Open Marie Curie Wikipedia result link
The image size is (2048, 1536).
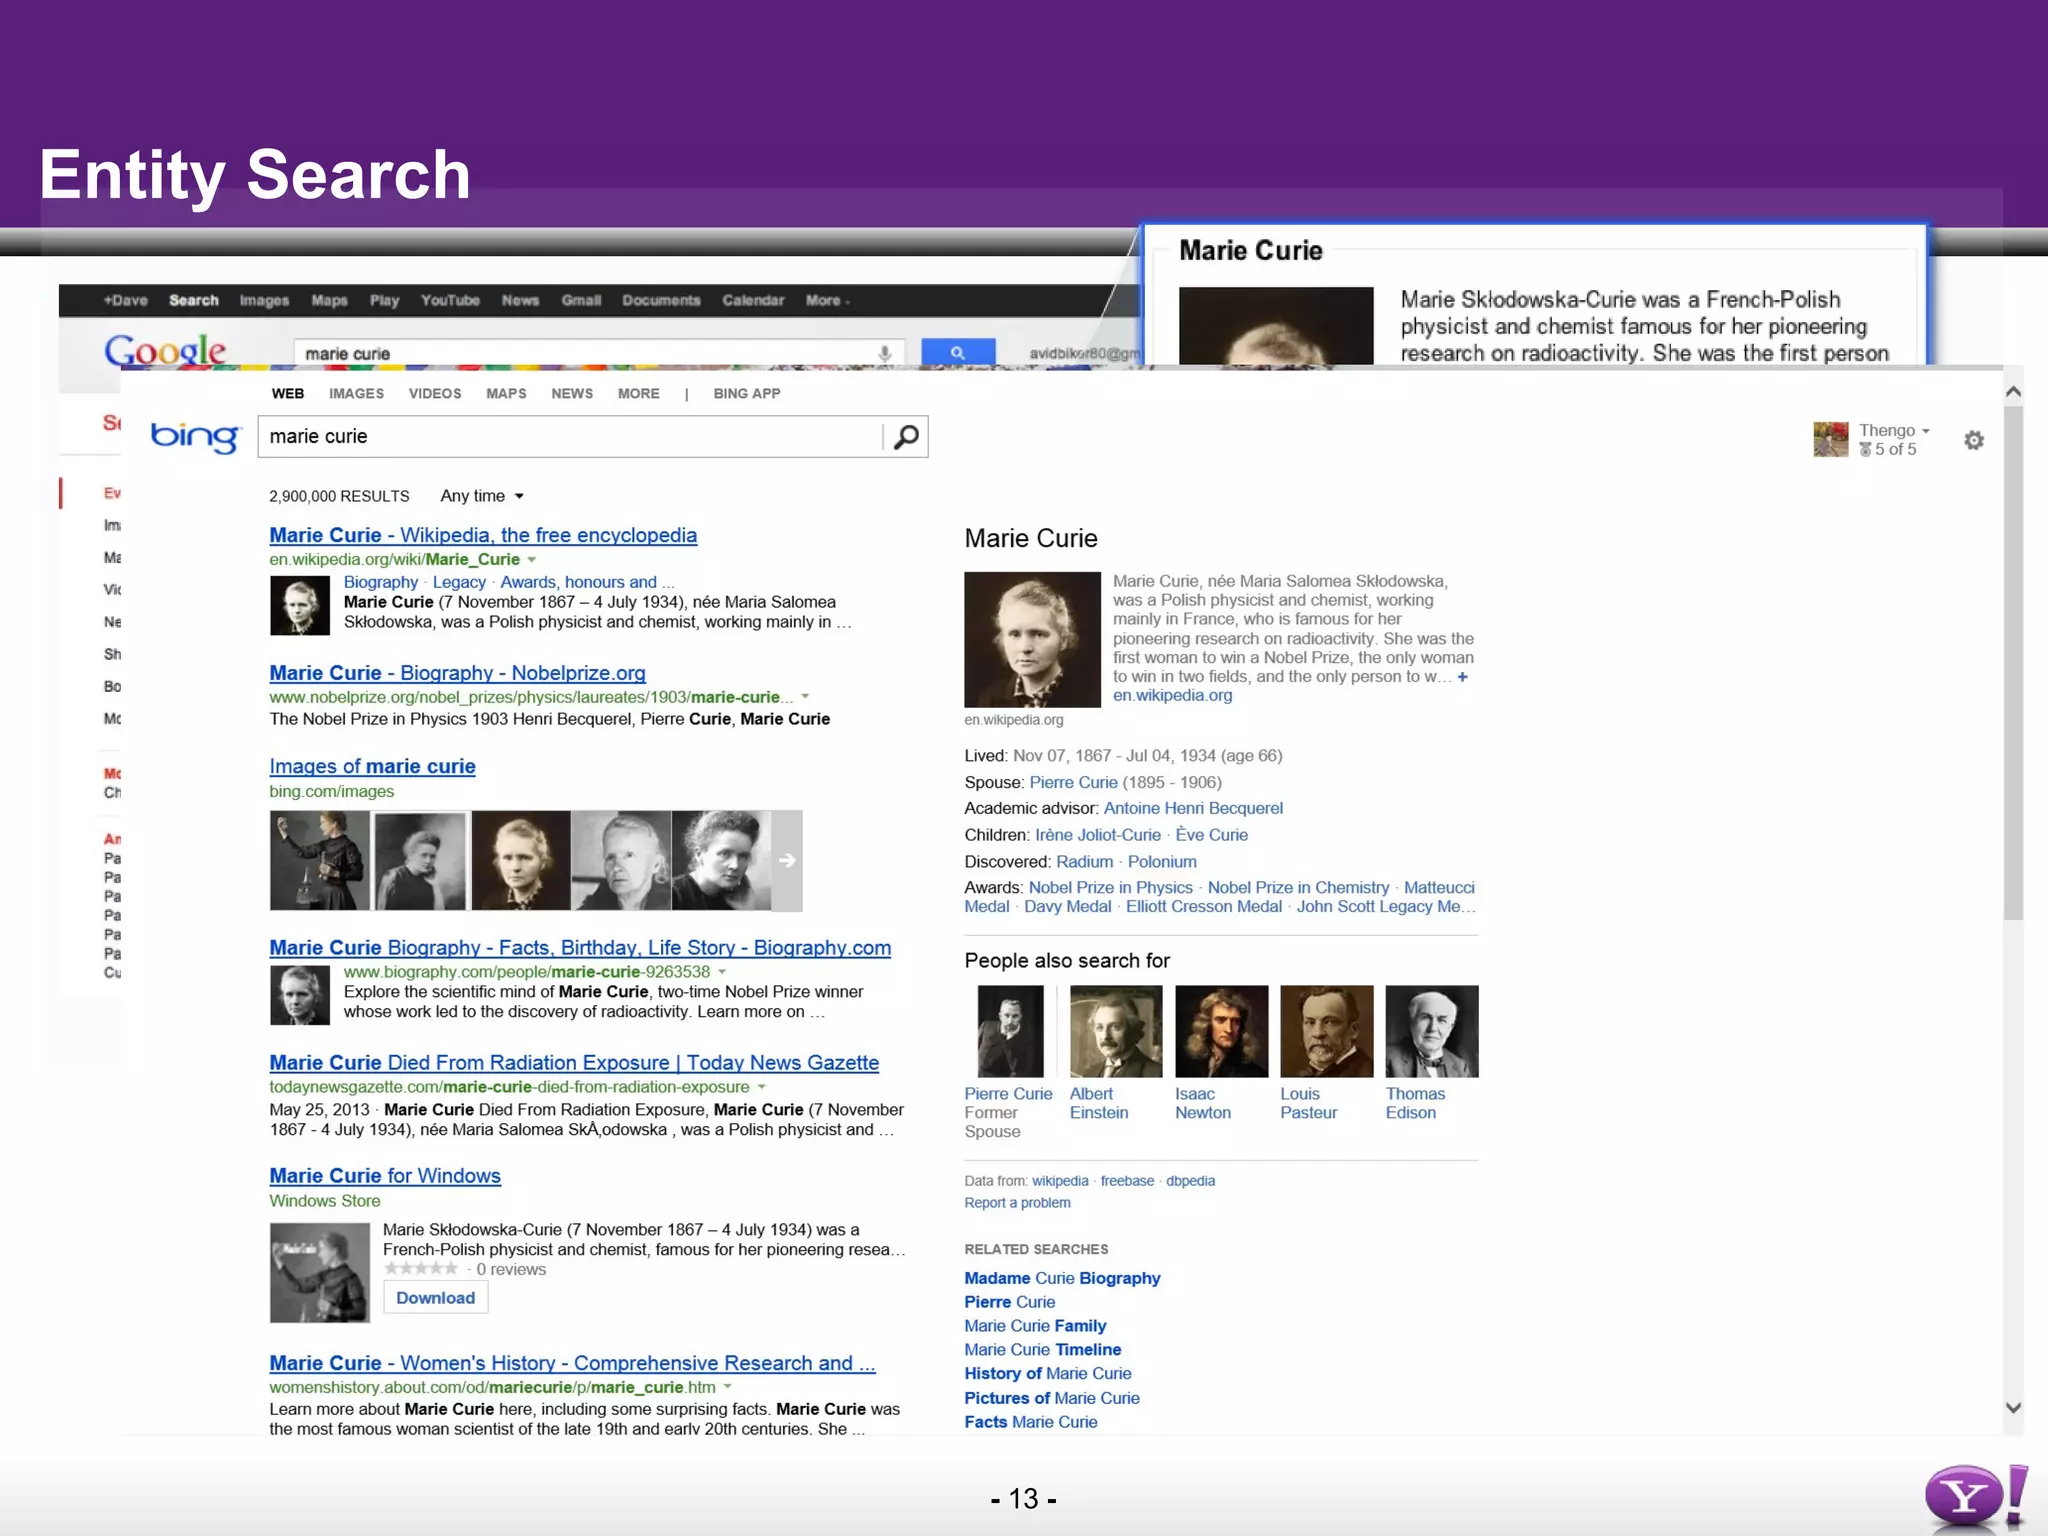pyautogui.click(x=482, y=535)
